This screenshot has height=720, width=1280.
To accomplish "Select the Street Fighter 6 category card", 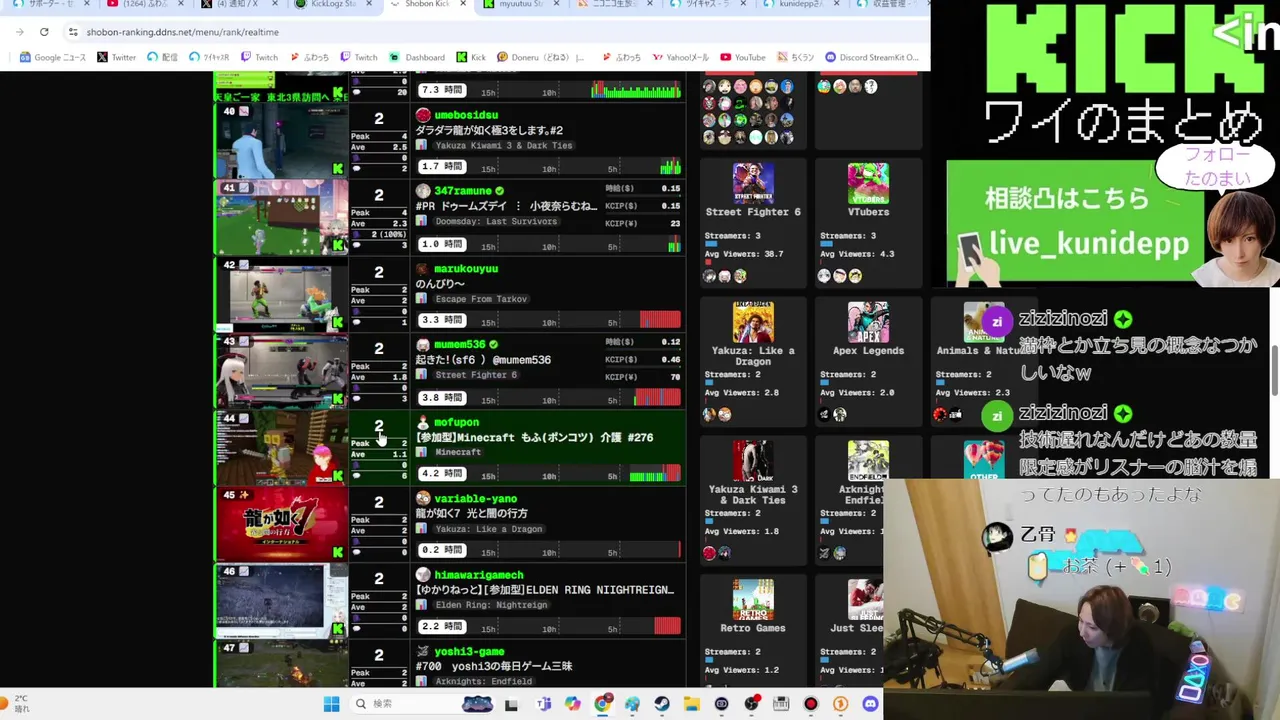I will click(x=753, y=224).
